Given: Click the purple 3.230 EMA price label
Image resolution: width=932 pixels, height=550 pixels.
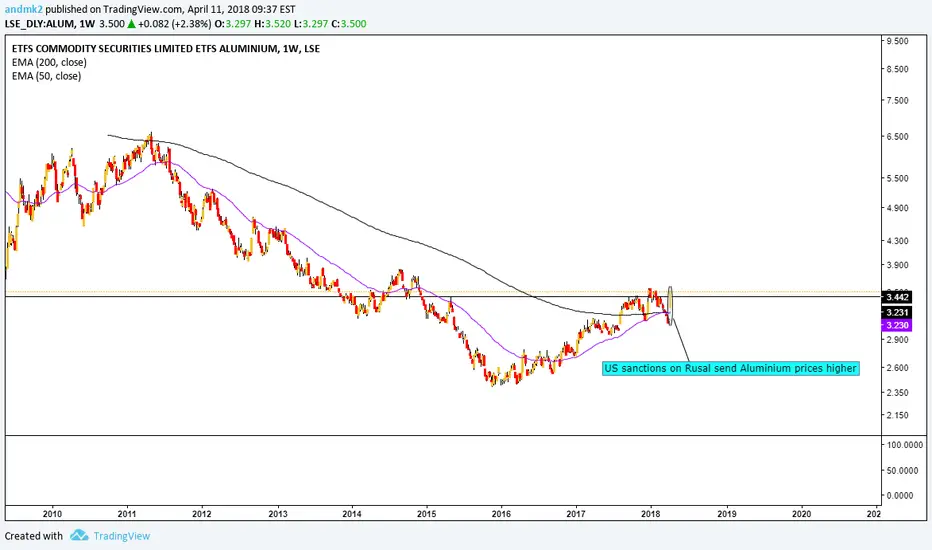Looking at the screenshot, I should 897,325.
